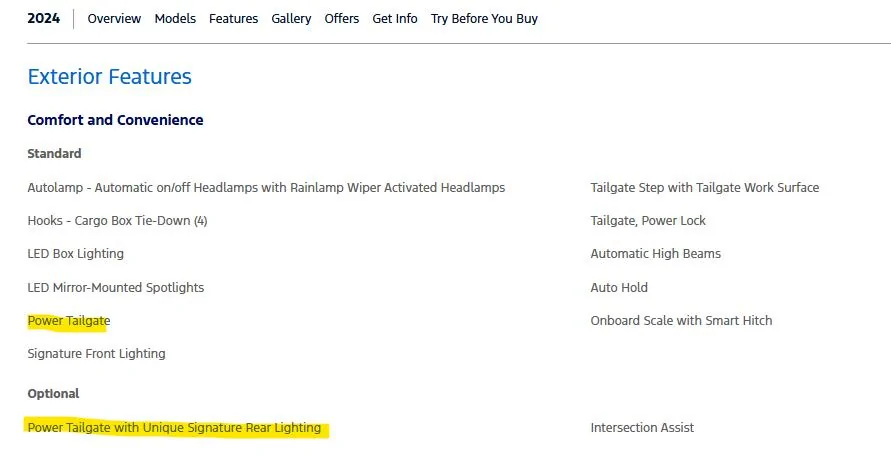Select the Features nav tab
Viewport: 891px width, 457px height.
[x=233, y=19]
